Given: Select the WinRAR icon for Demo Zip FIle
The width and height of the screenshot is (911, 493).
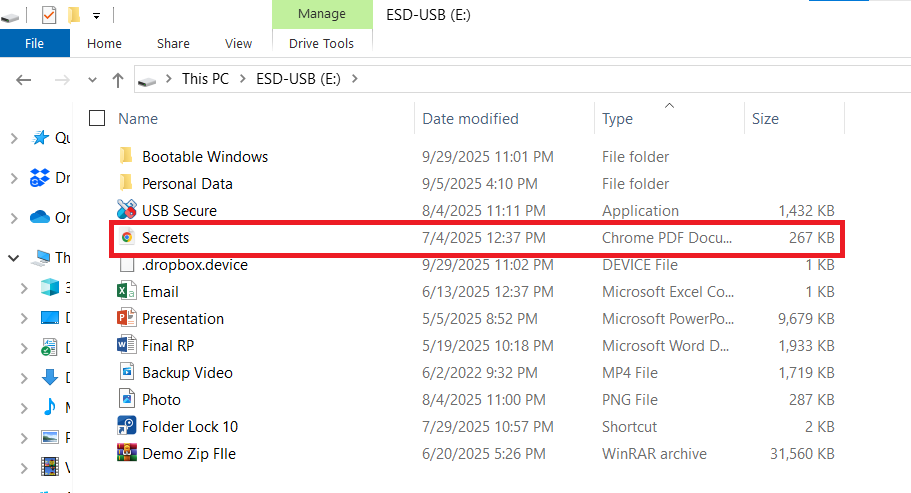Looking at the screenshot, I should point(127,453).
